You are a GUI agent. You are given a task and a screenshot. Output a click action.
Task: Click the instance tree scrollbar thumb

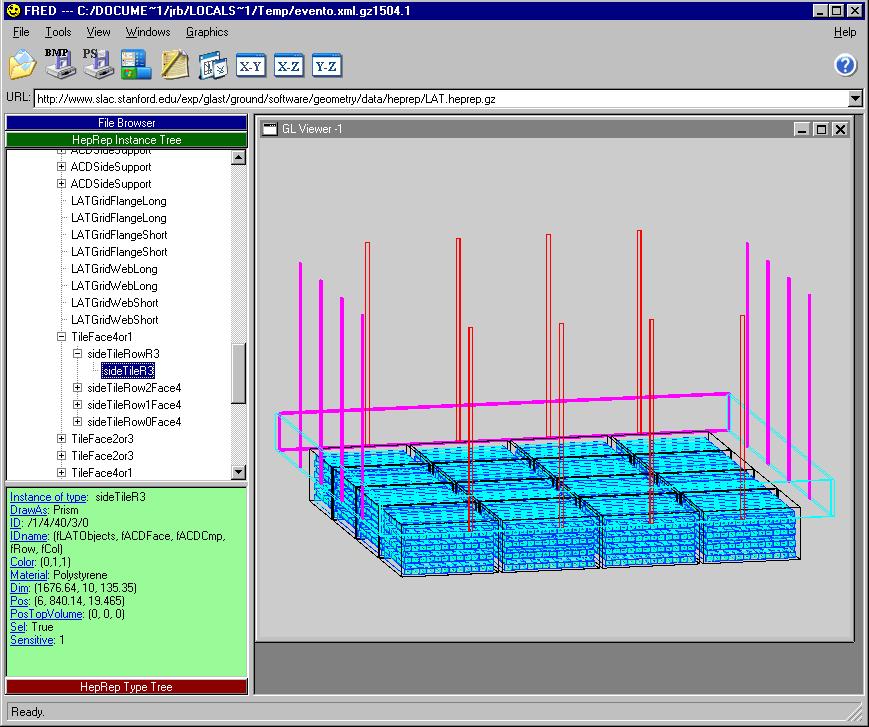pos(238,373)
